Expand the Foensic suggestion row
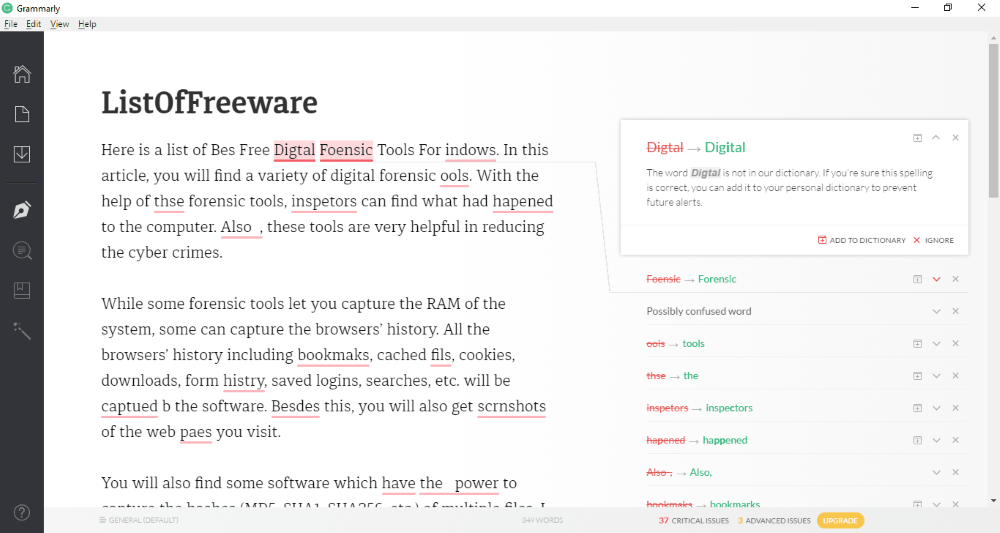This screenshot has width=1000, height=533. tap(936, 279)
